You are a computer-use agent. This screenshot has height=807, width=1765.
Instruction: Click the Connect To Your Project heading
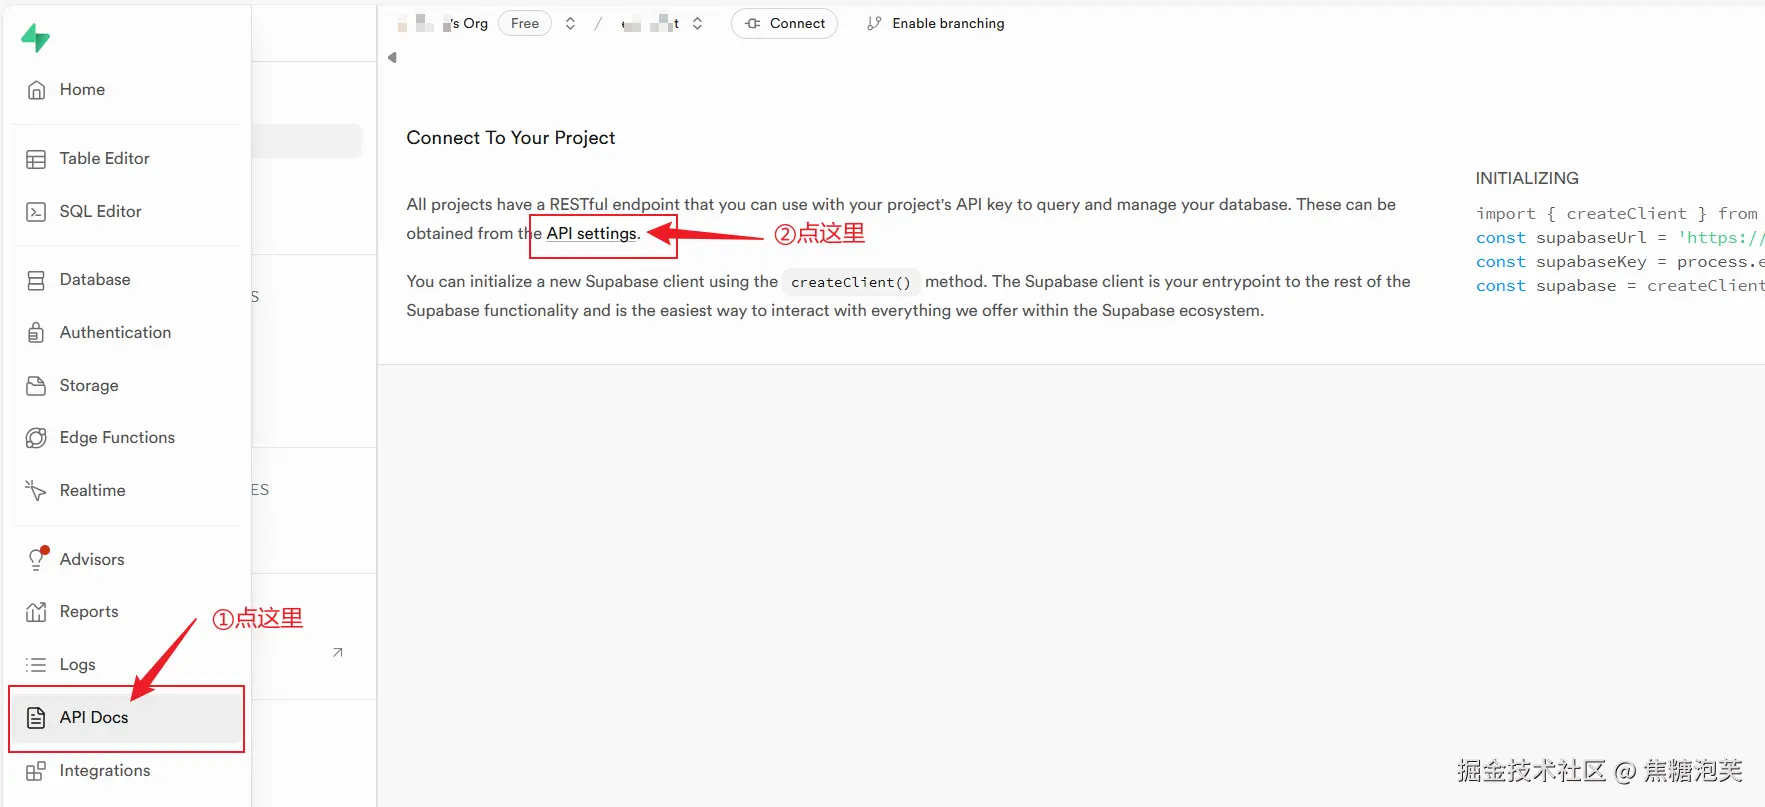(x=511, y=138)
